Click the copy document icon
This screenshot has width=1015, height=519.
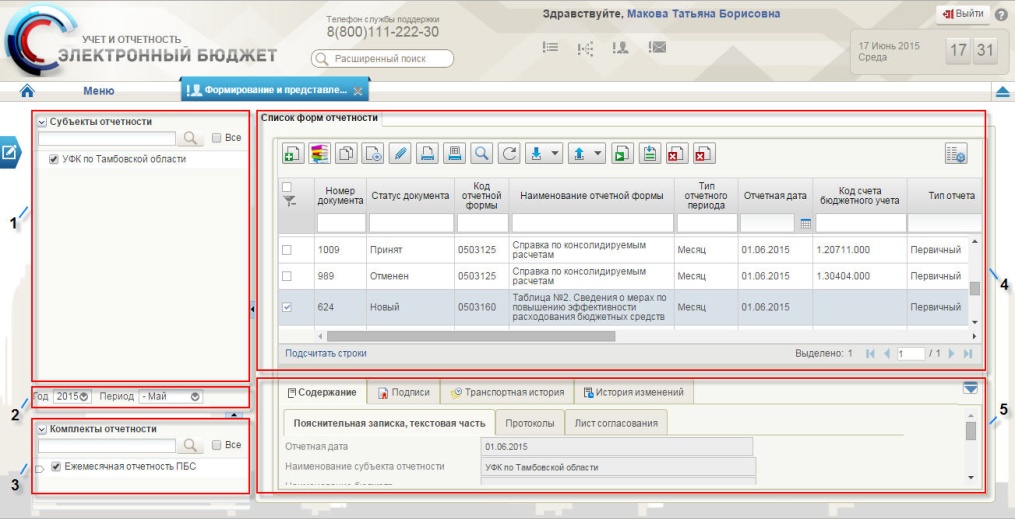point(346,153)
